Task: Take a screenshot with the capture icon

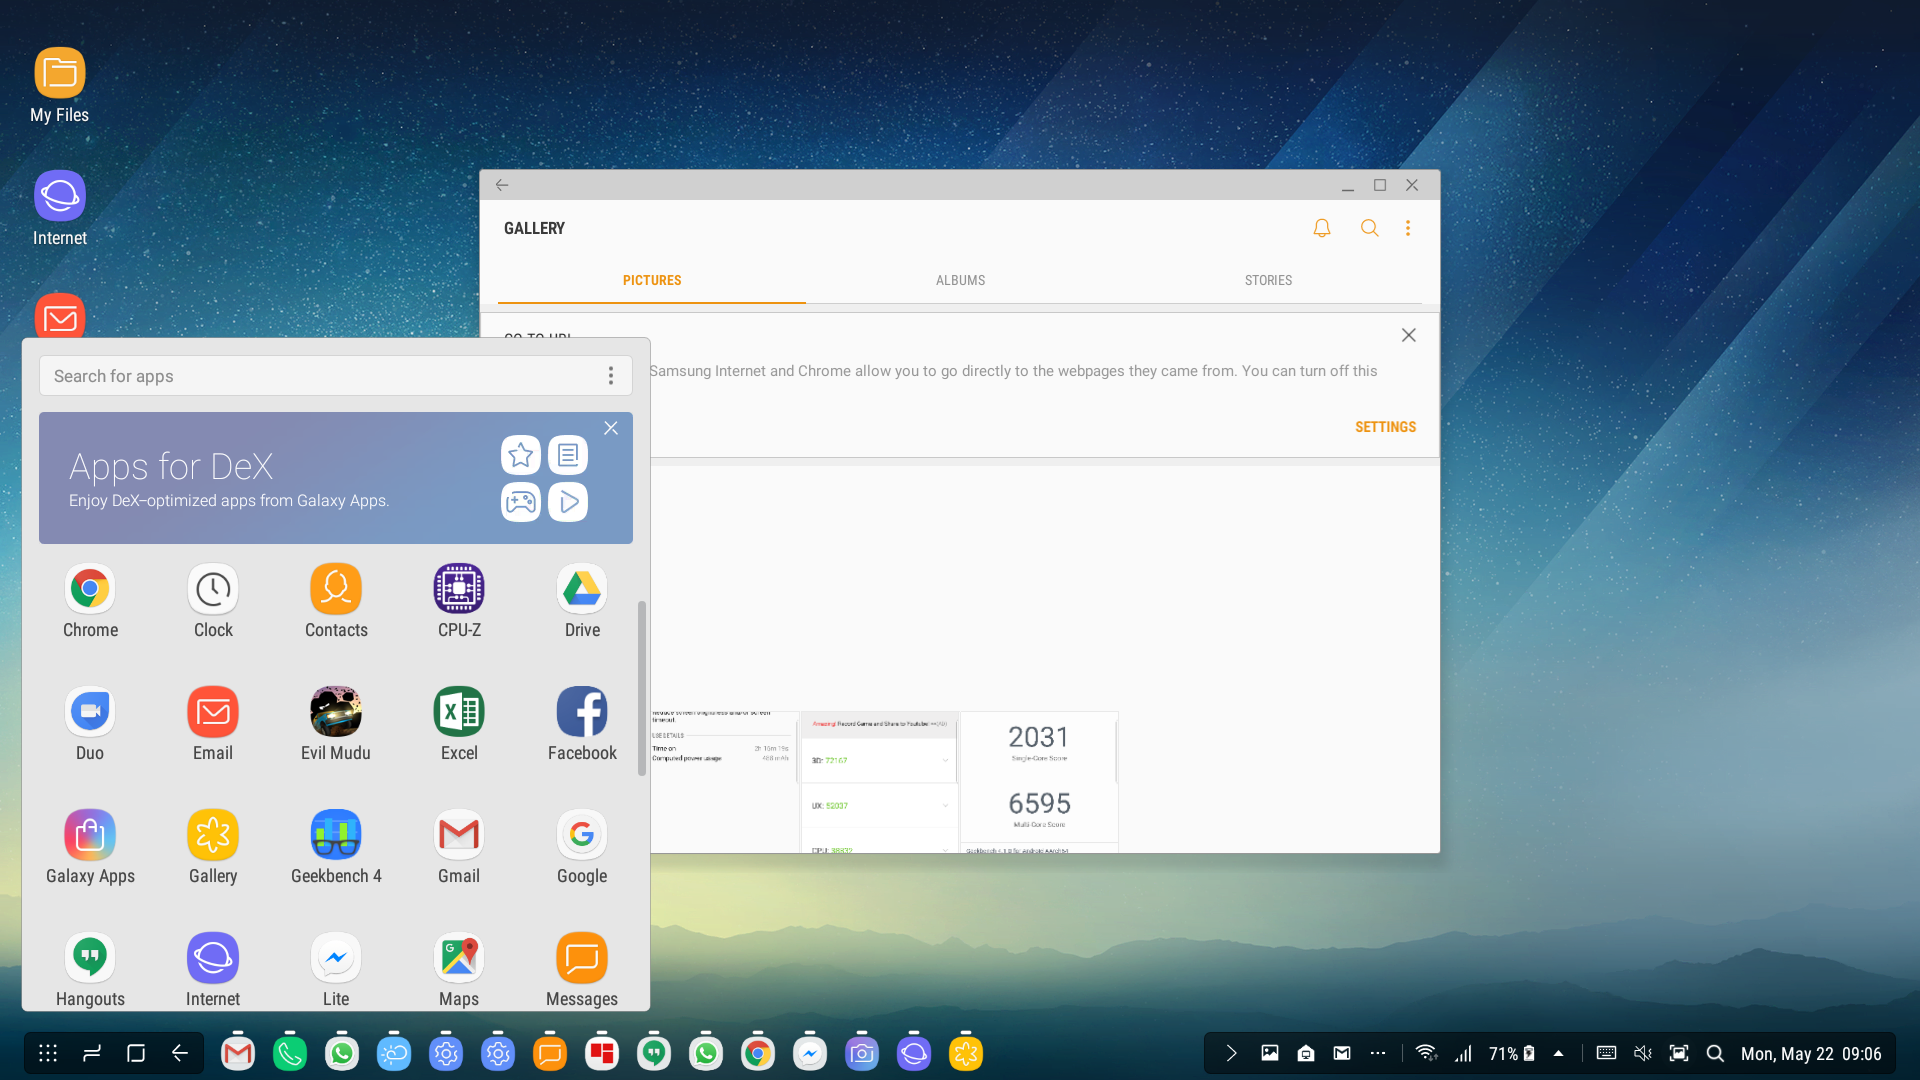Action: pos(1679,1053)
